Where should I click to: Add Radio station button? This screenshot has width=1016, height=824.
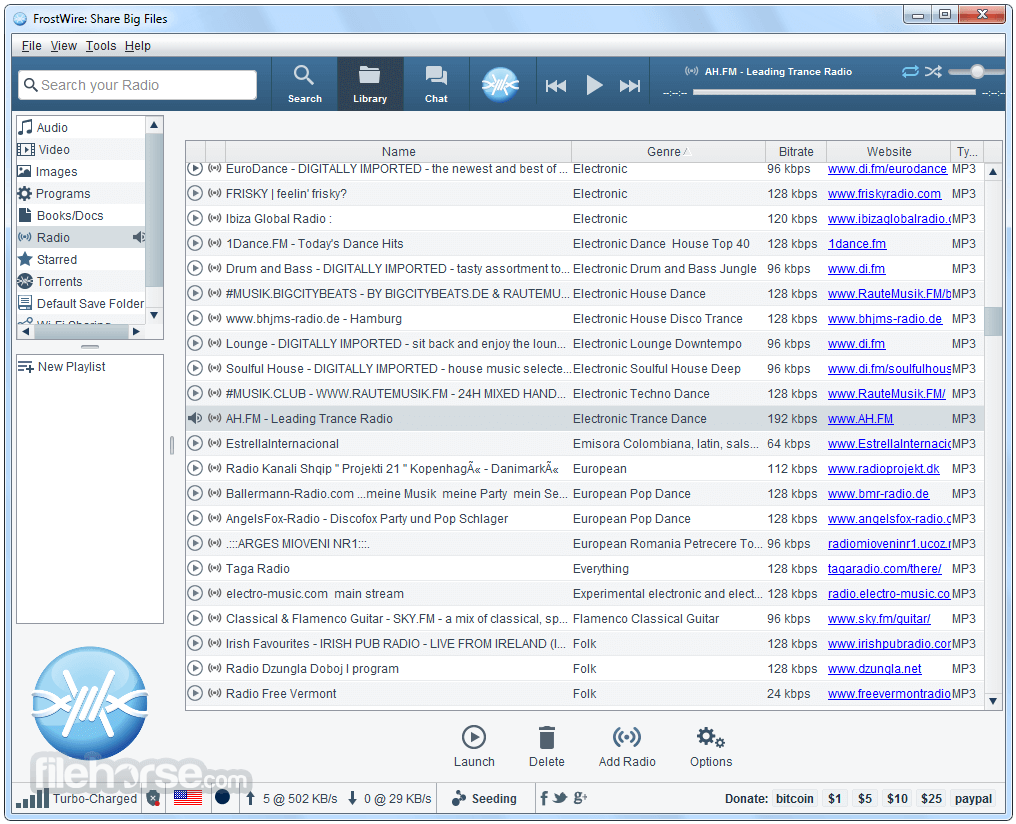click(627, 746)
